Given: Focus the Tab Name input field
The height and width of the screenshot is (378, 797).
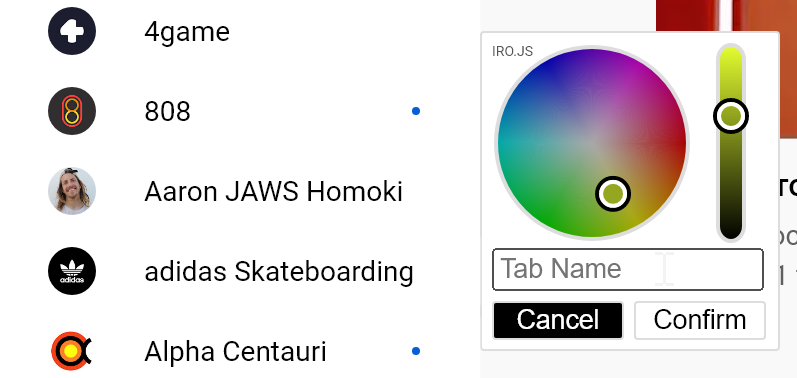Looking at the screenshot, I should [628, 269].
